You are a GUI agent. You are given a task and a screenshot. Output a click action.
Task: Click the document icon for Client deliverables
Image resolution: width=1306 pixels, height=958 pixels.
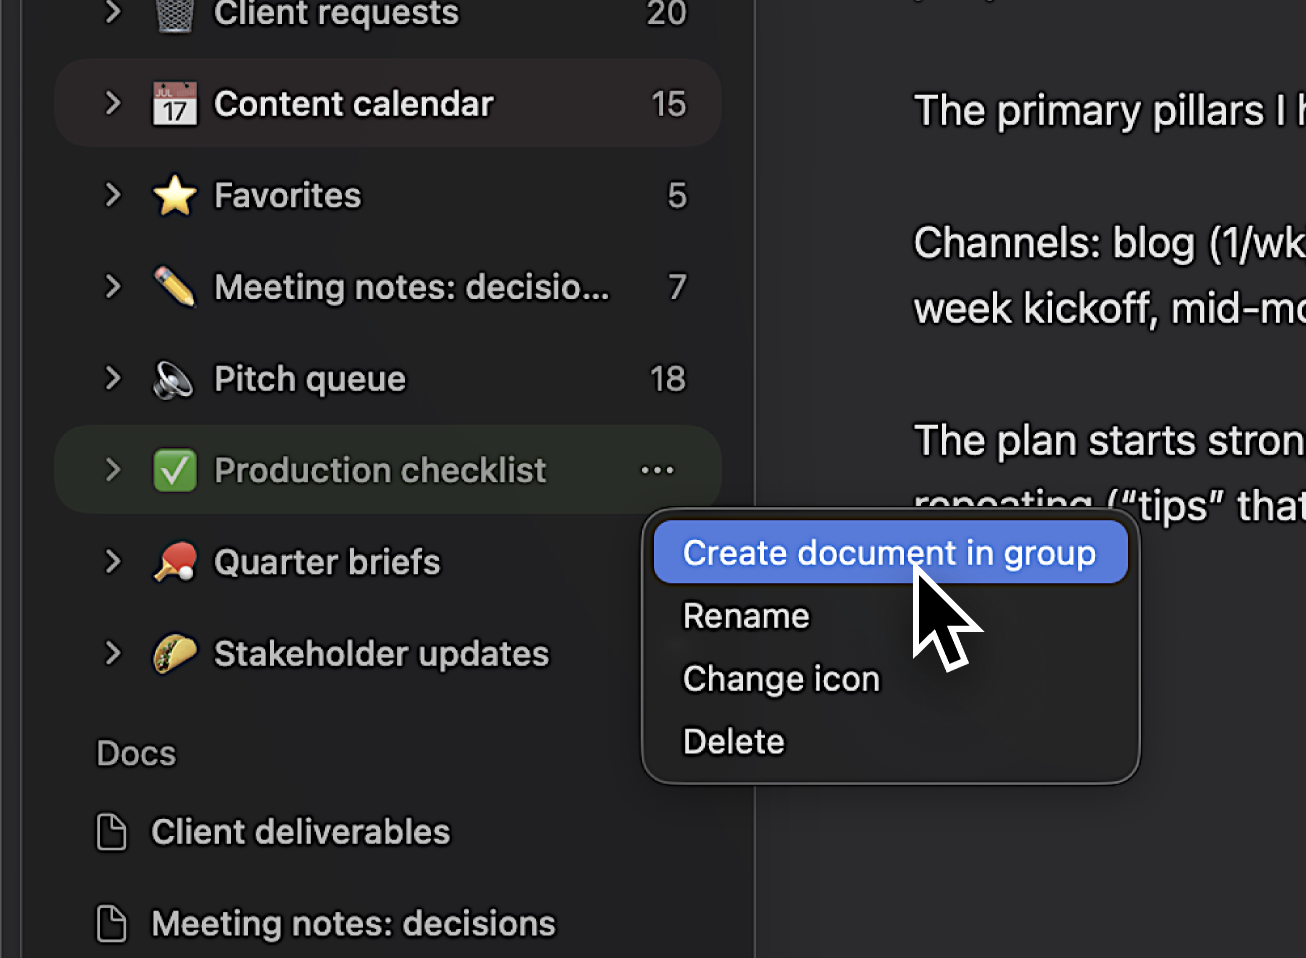tap(112, 832)
